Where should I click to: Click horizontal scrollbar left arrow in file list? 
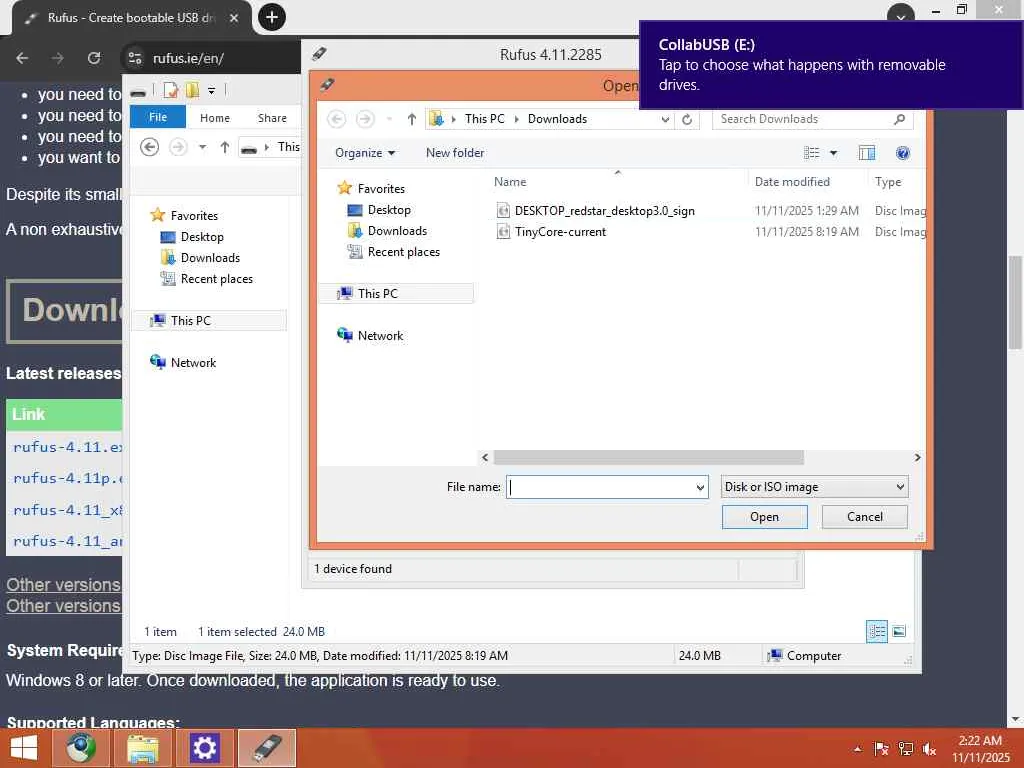485,457
